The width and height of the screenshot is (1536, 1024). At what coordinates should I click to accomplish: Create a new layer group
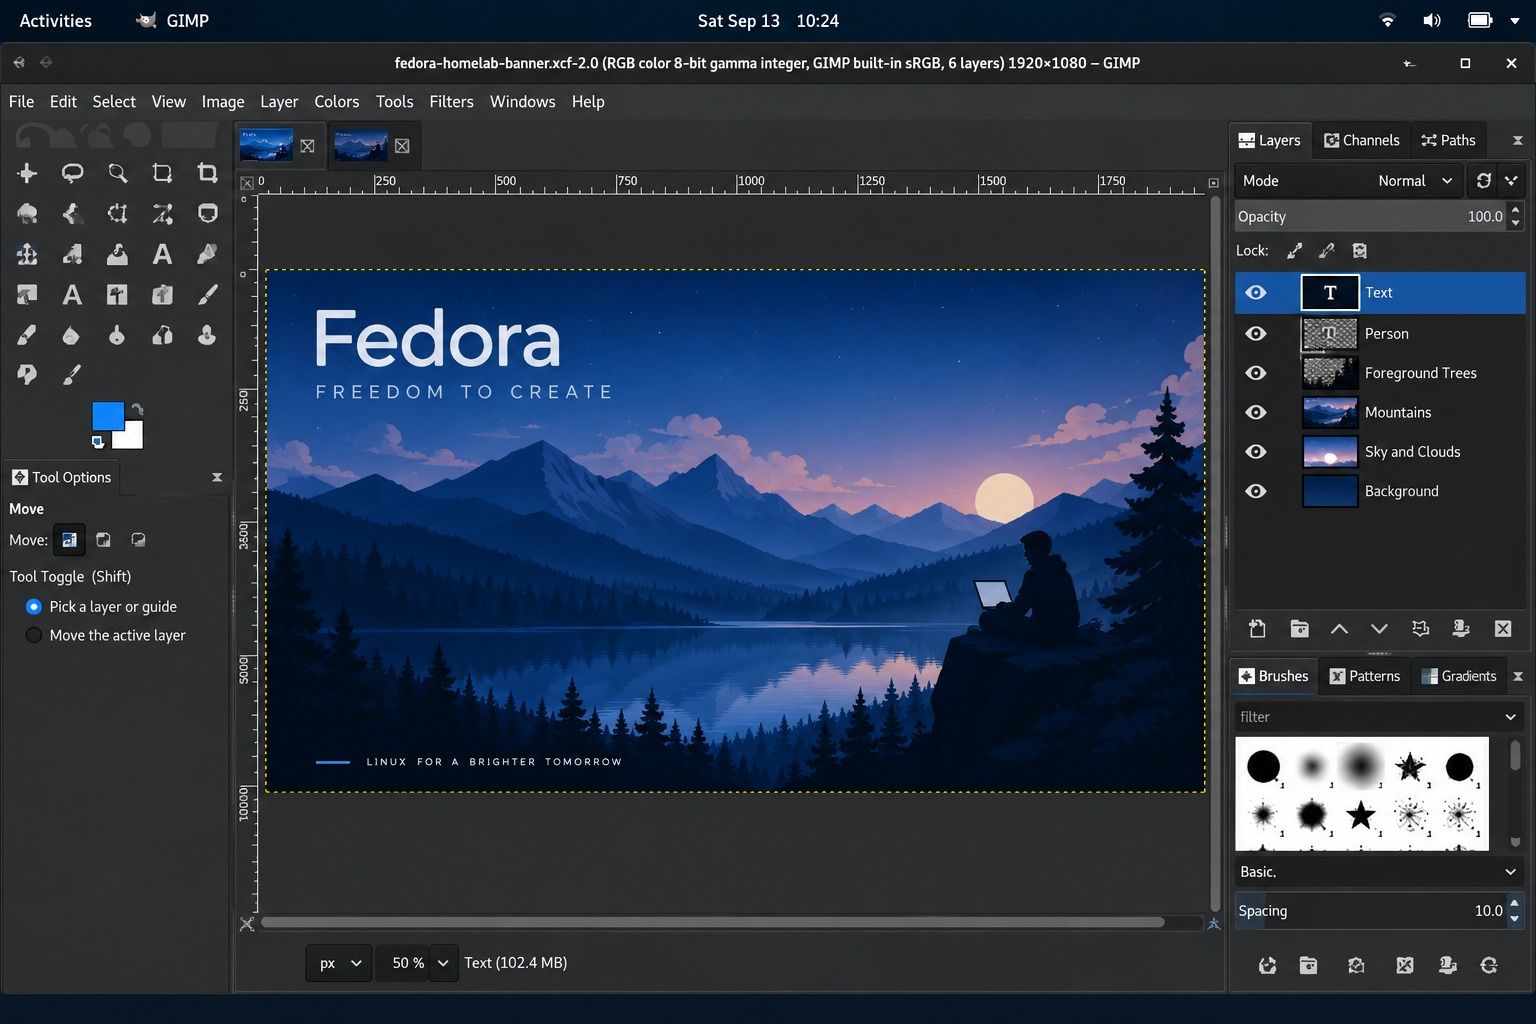(x=1299, y=628)
